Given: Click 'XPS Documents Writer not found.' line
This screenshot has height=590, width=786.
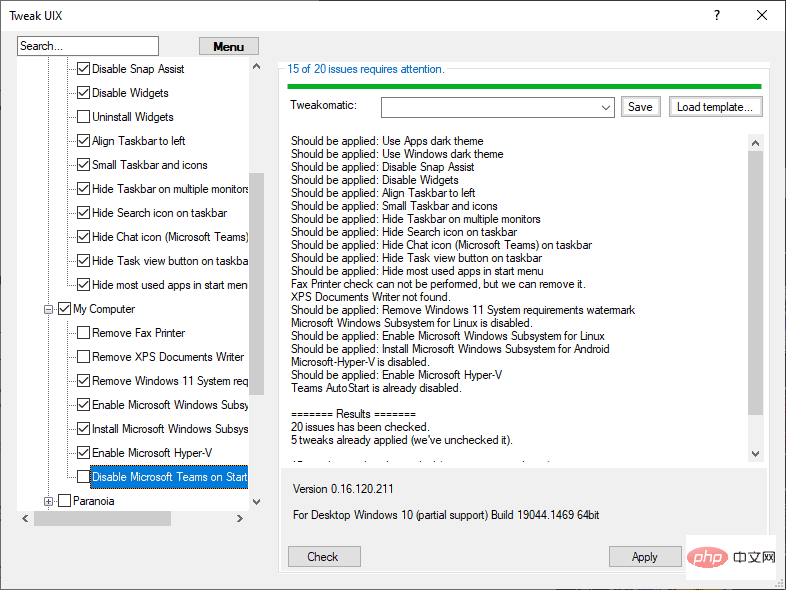Looking at the screenshot, I should pyautogui.click(x=370, y=297).
